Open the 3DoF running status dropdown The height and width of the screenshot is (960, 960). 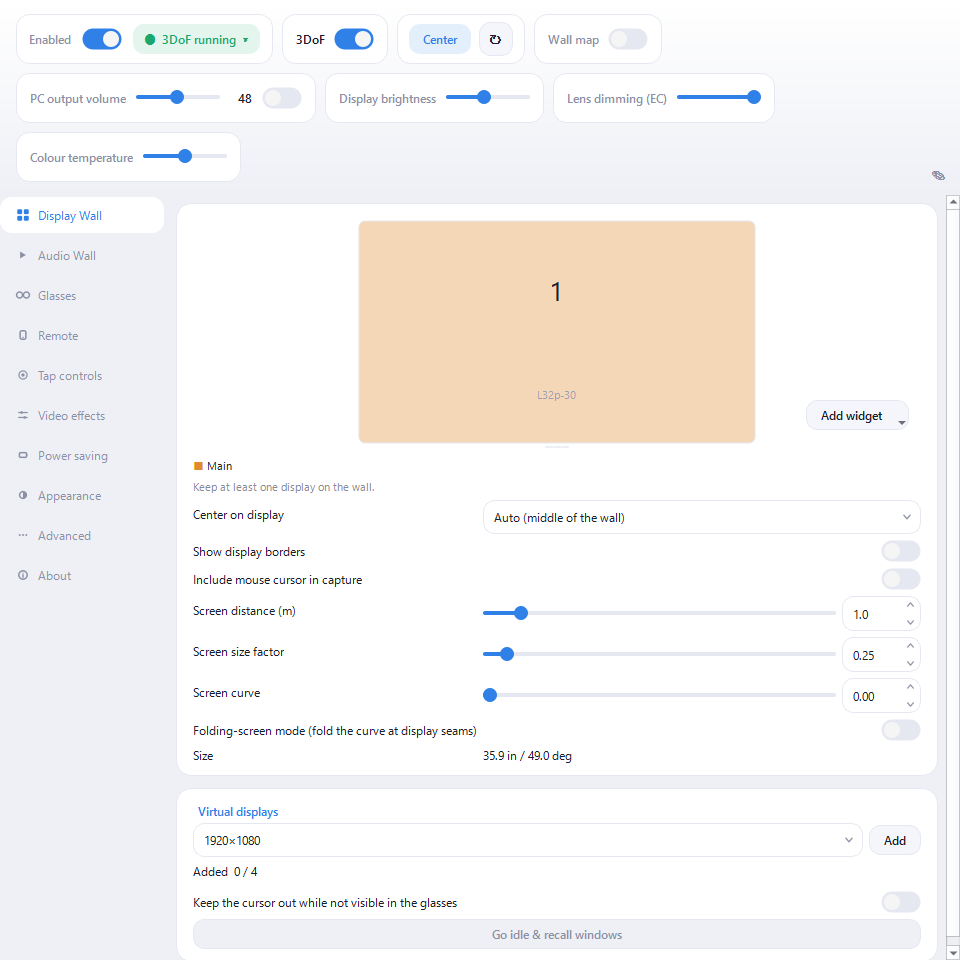(x=197, y=40)
